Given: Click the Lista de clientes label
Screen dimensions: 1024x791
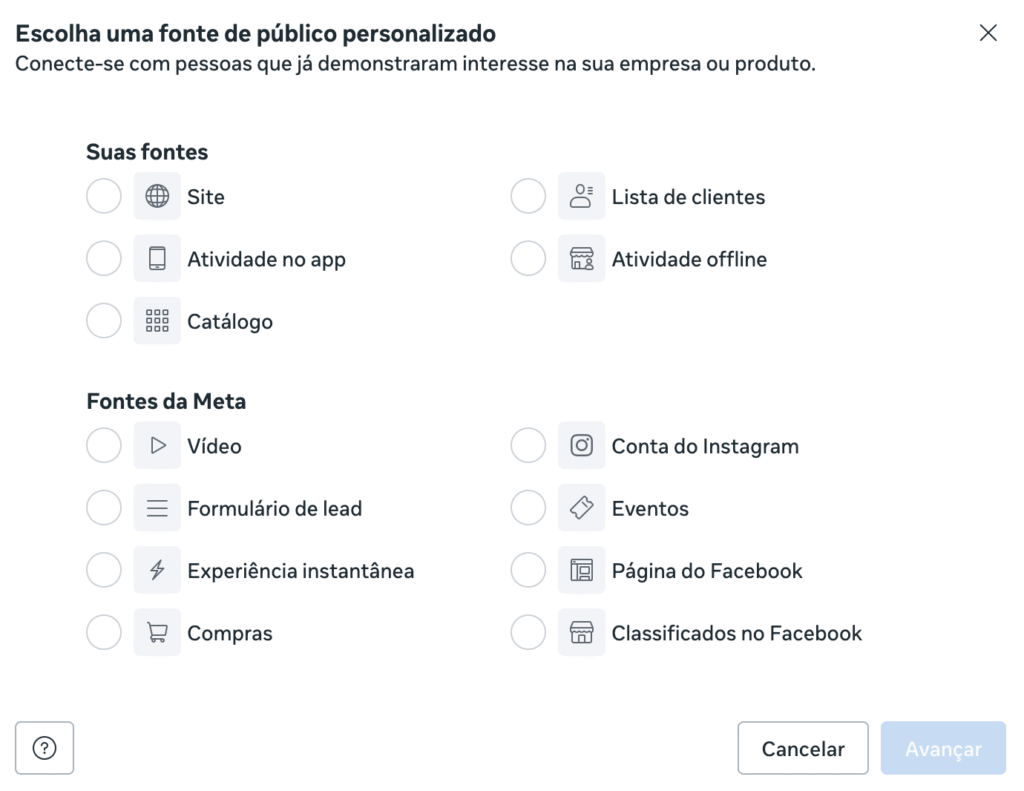Looking at the screenshot, I should tap(688, 197).
